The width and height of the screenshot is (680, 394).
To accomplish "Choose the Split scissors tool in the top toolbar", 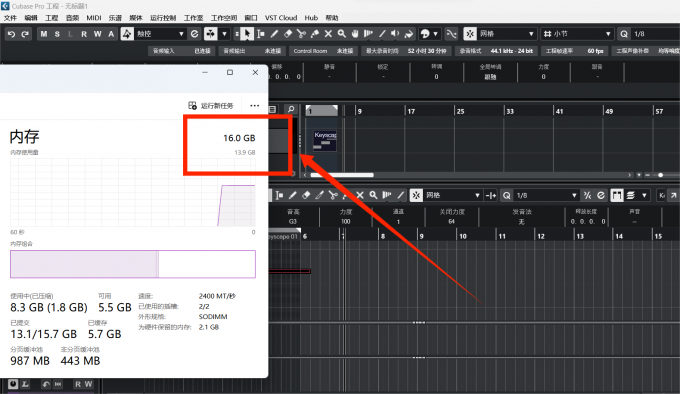I will point(301,34).
